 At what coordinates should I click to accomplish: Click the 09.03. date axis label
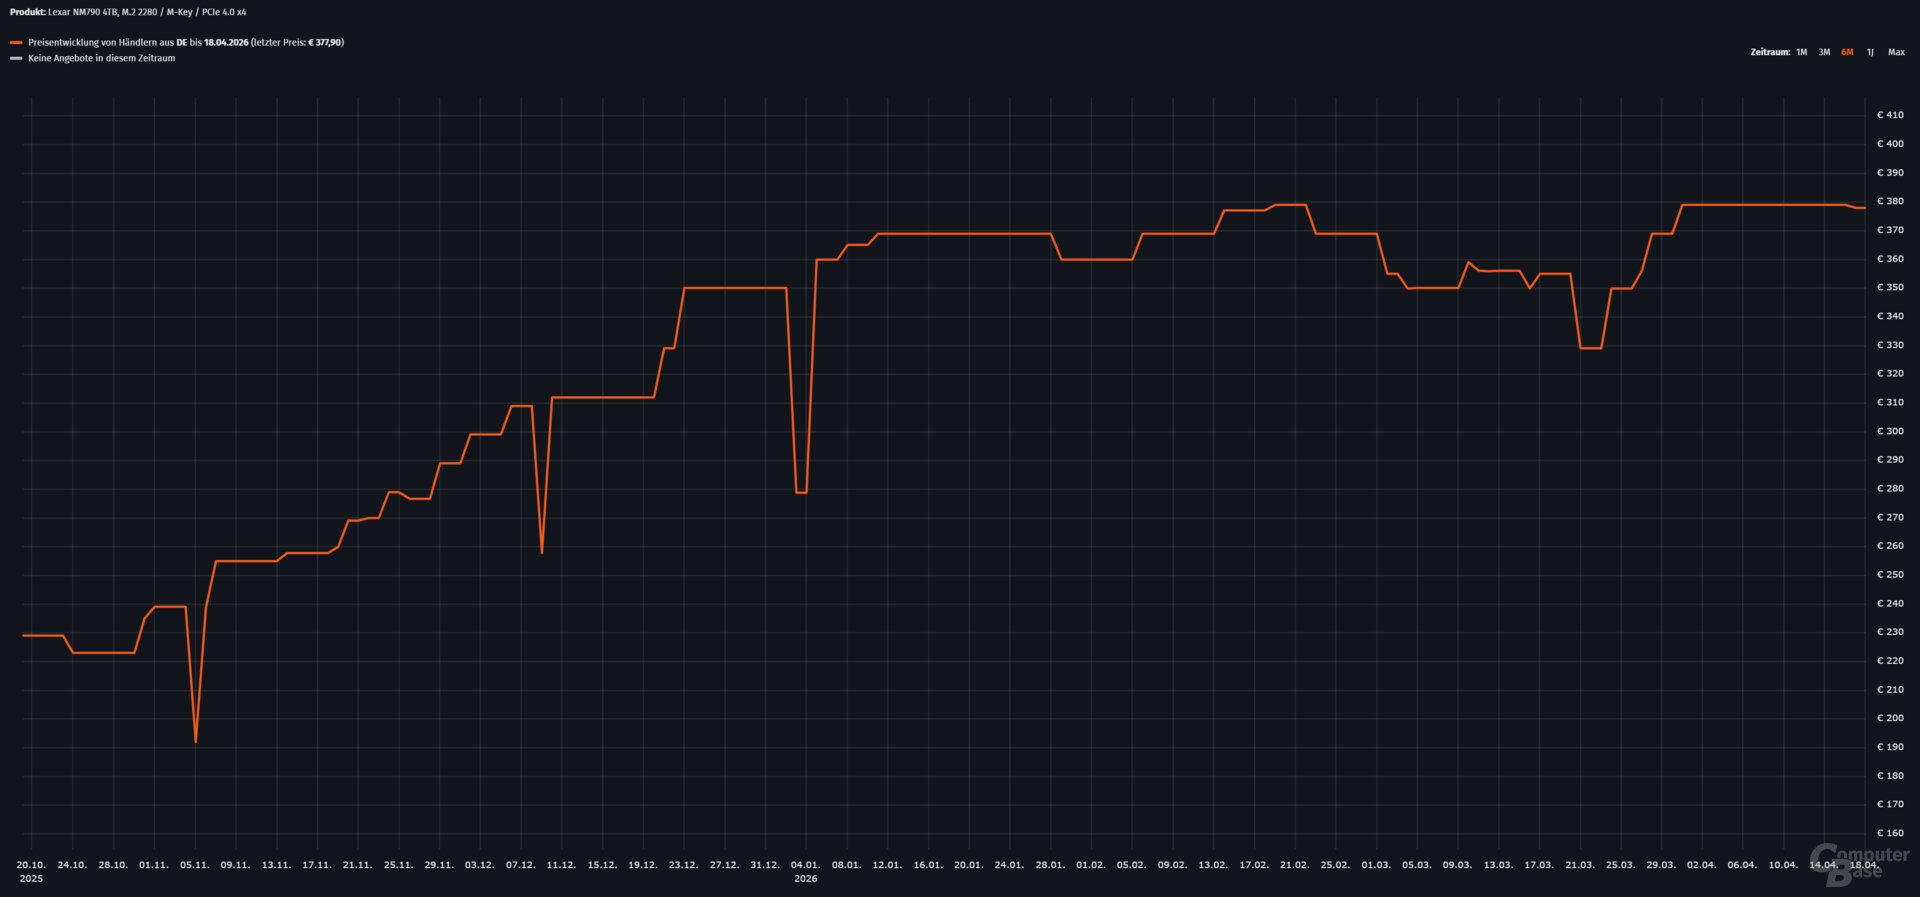point(1457,865)
